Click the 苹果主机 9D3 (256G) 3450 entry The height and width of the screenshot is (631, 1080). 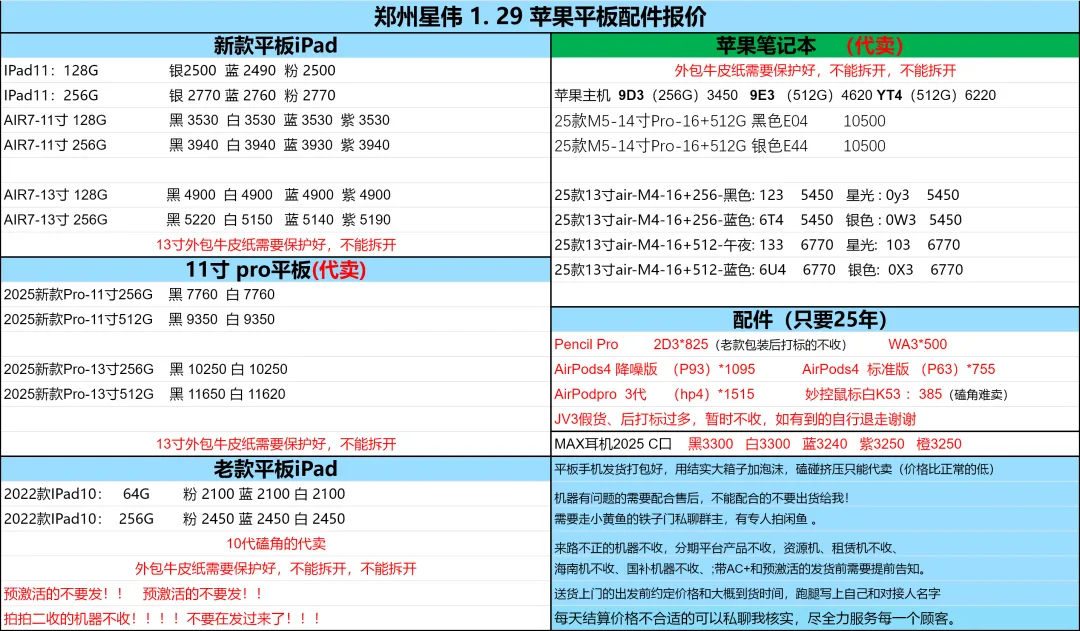[x=646, y=95]
